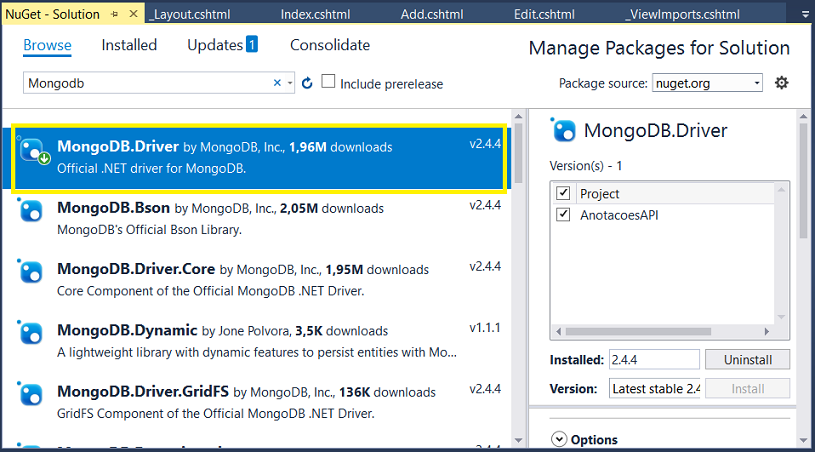Viewport: 815px width, 452px height.
Task: Expand the Options section
Action: point(559,440)
